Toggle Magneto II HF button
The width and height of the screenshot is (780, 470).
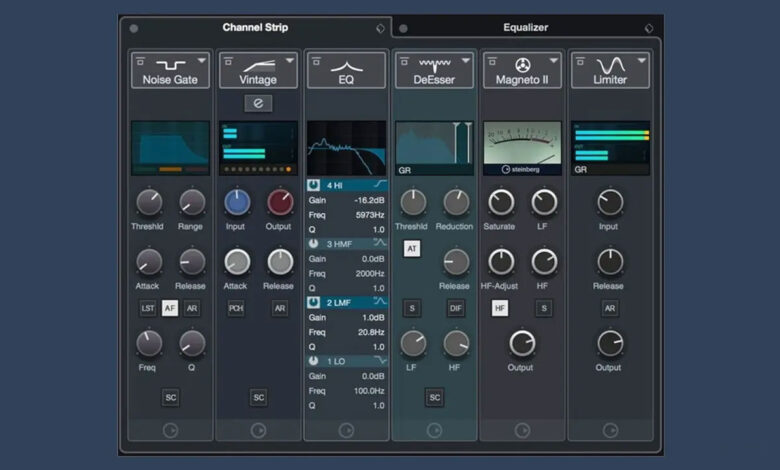pos(500,308)
